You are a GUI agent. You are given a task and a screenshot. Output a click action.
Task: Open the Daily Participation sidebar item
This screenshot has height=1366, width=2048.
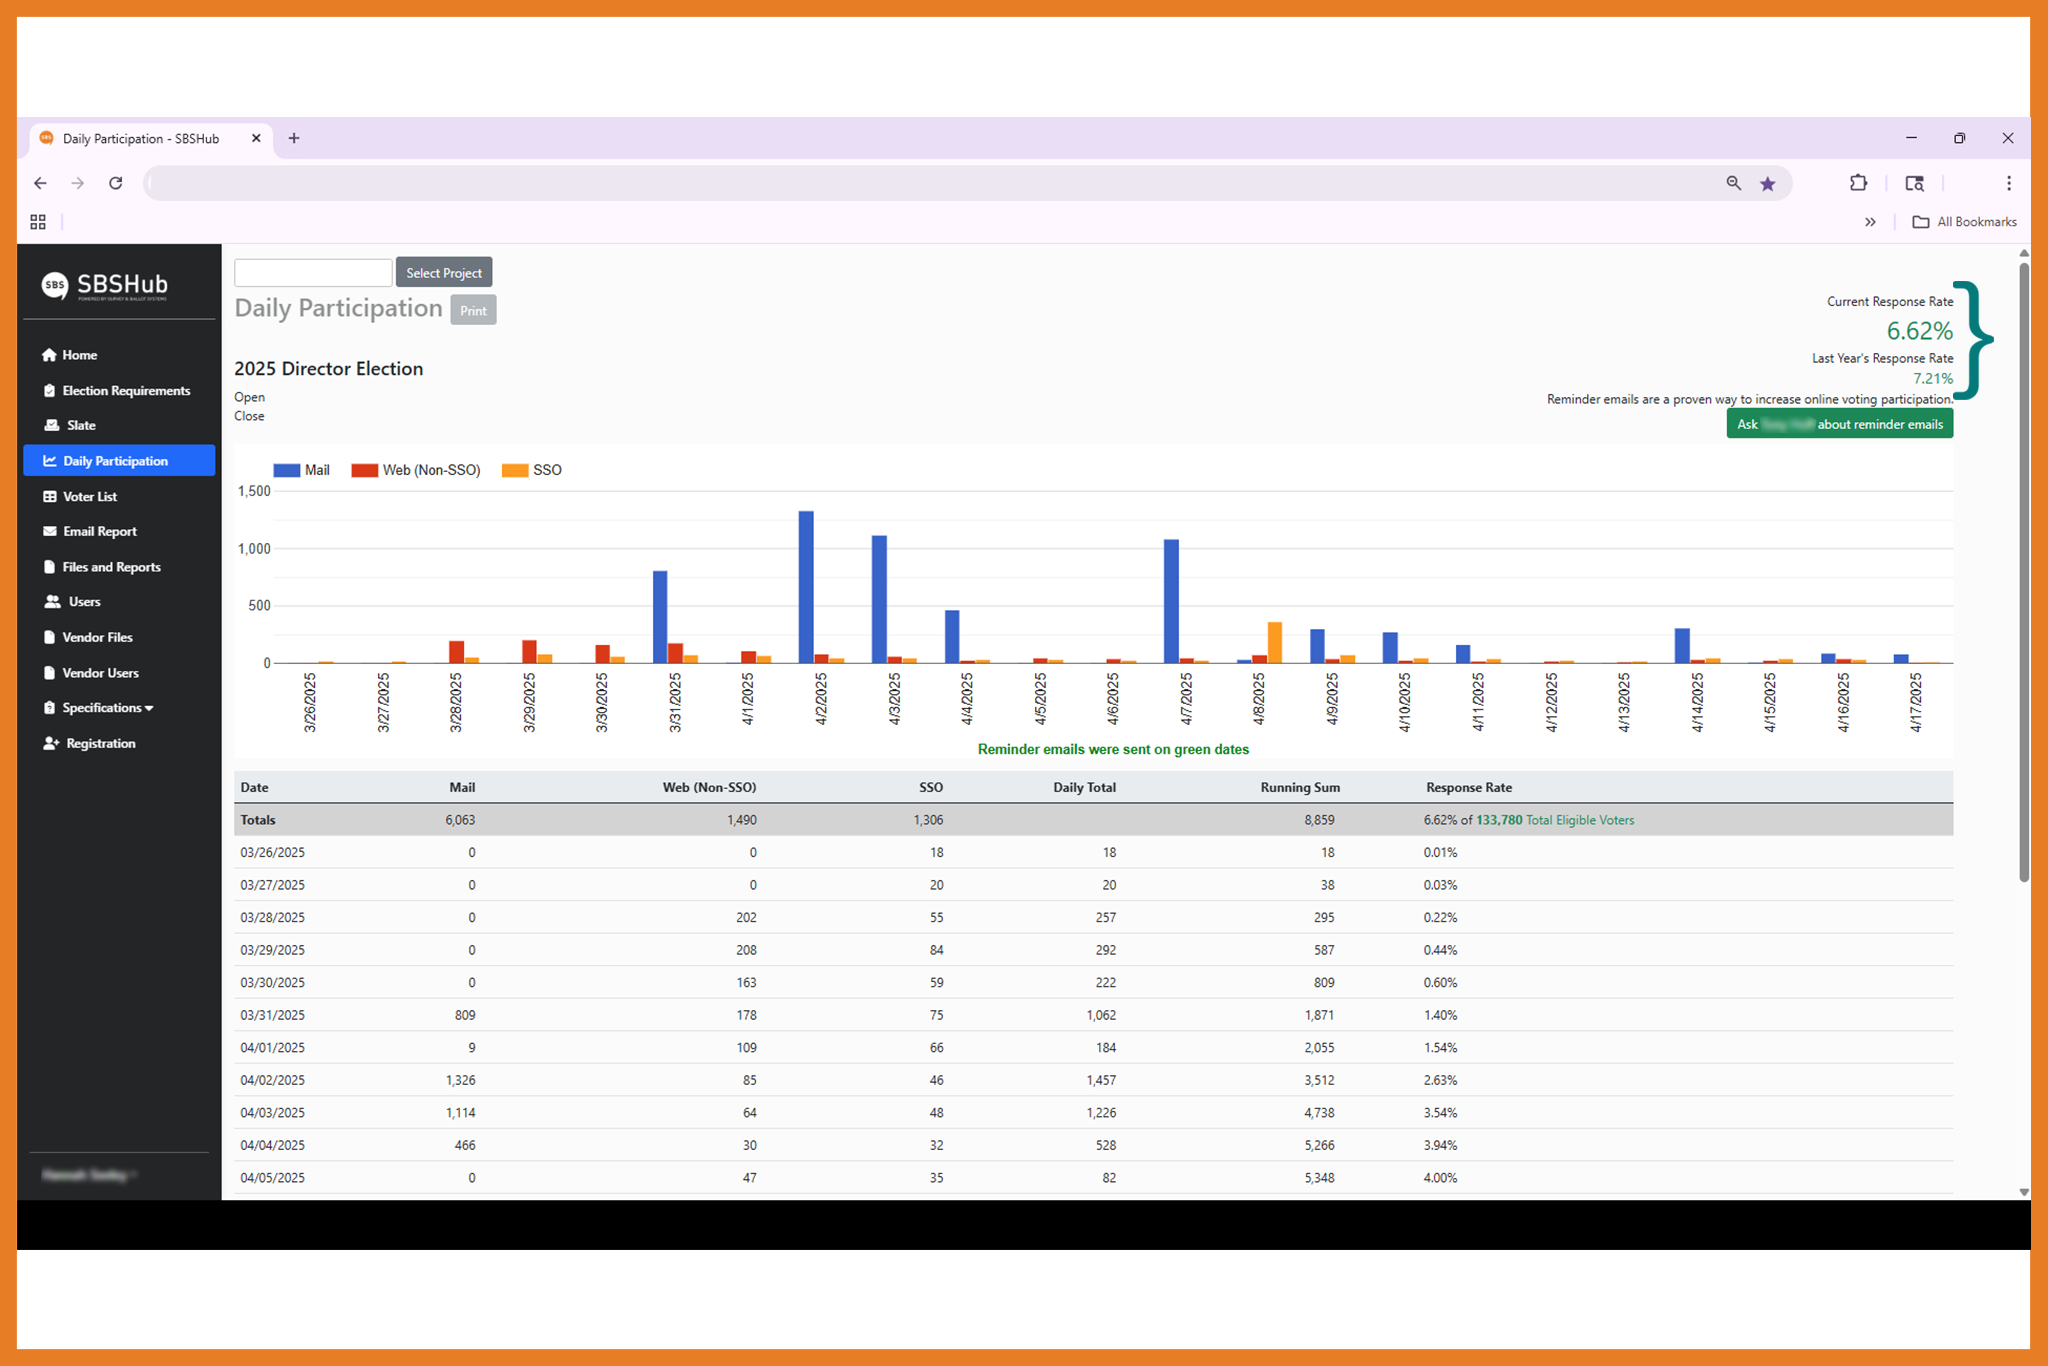114,460
